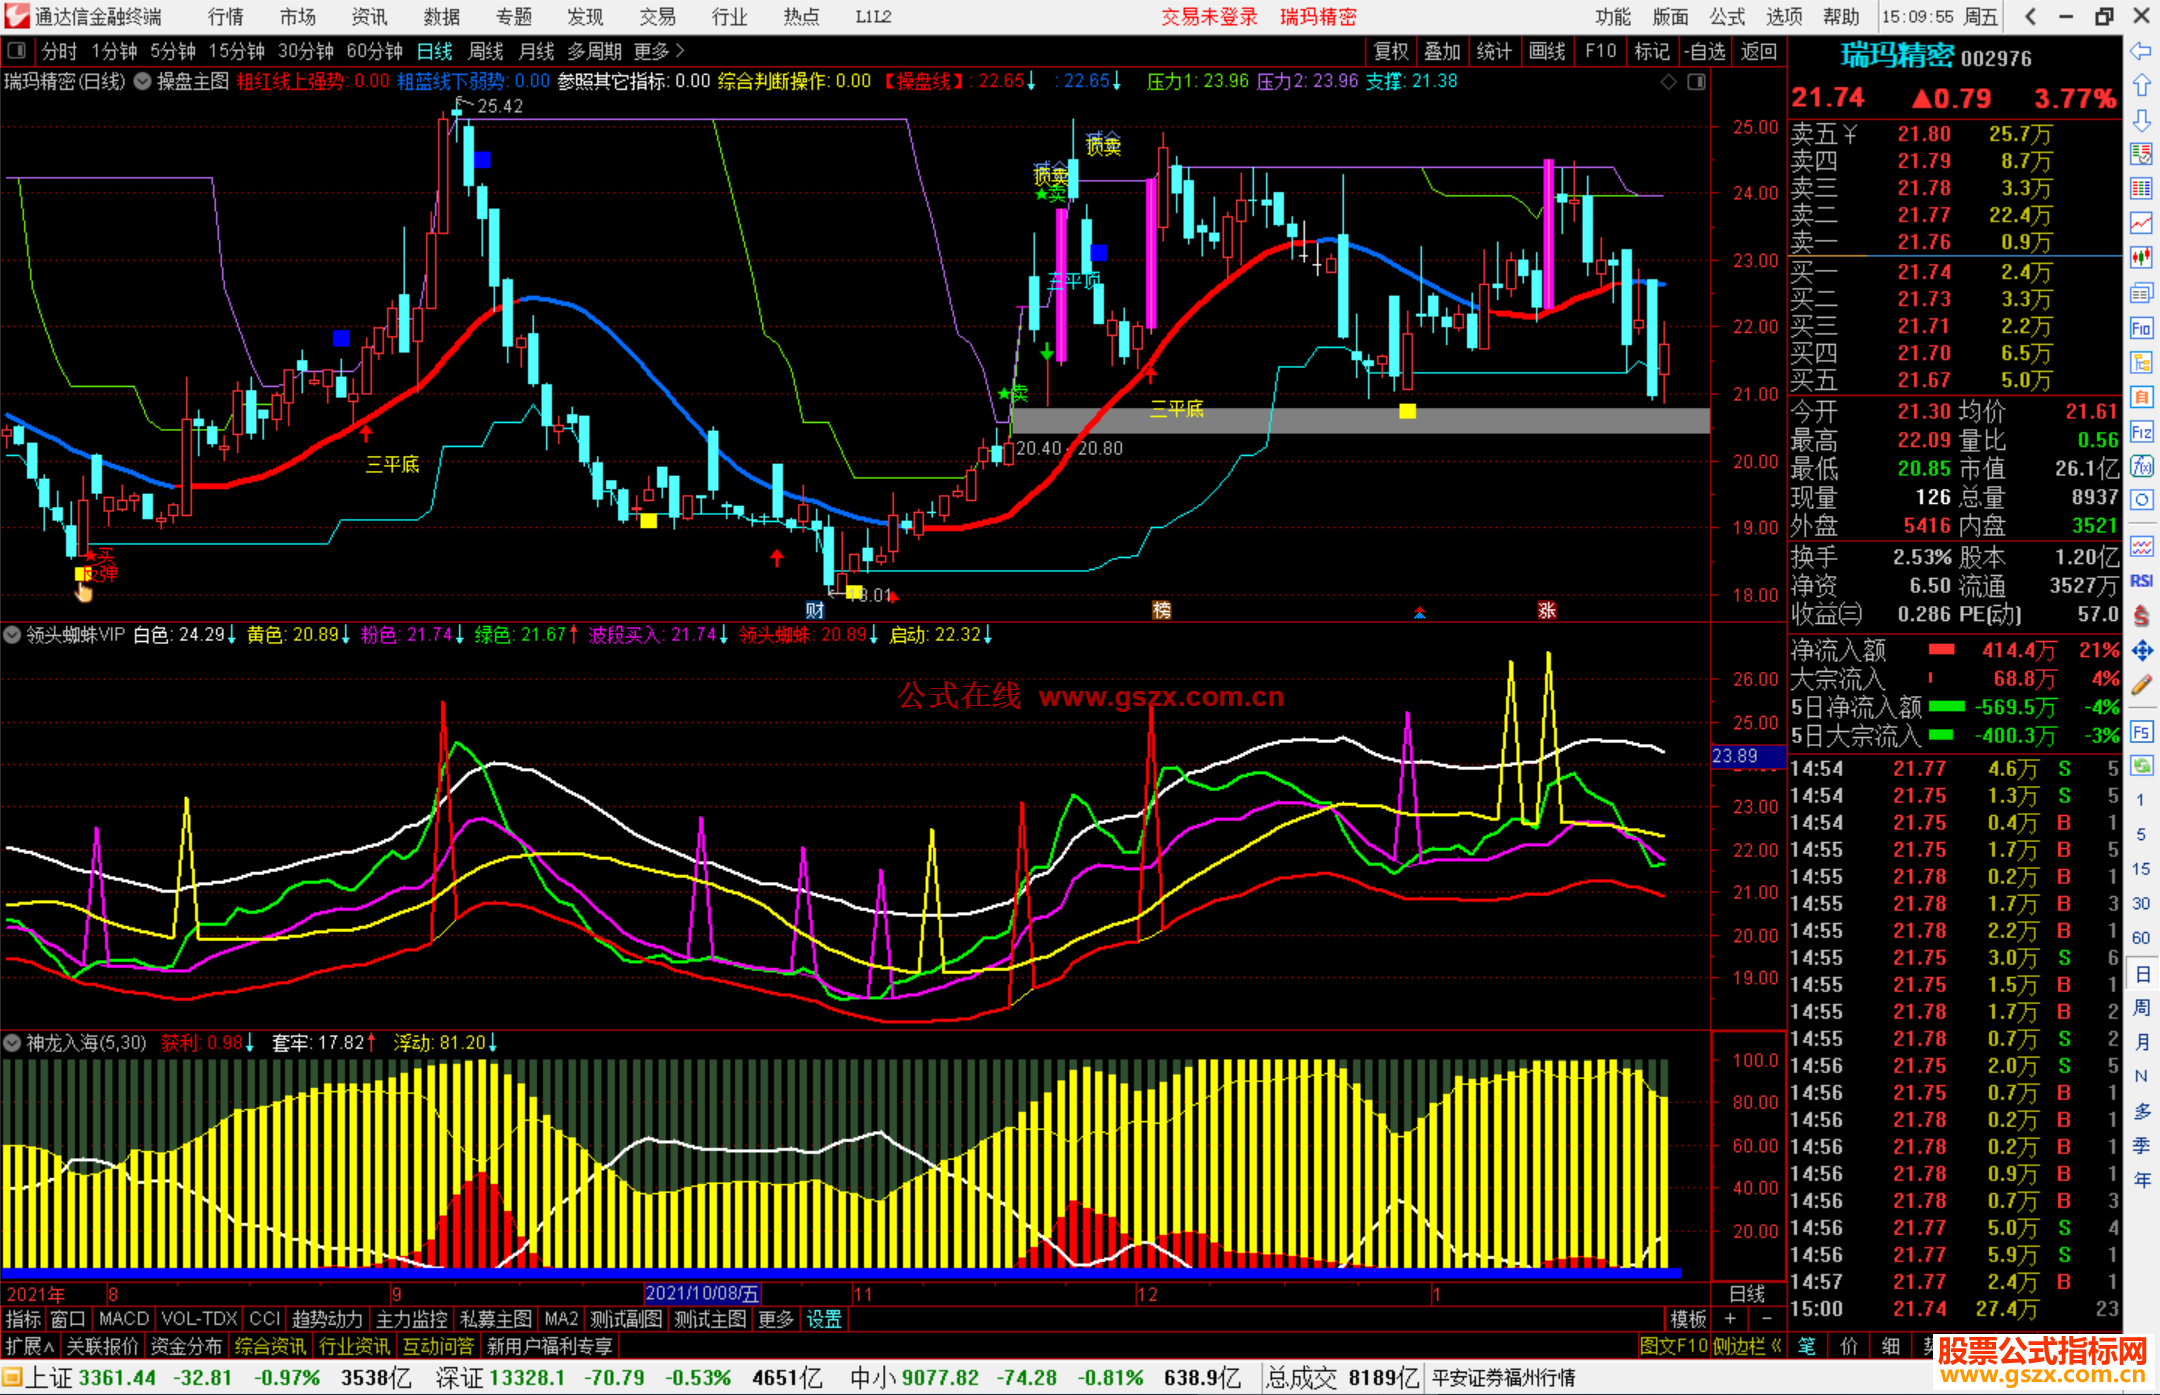
Task: Click the red S dollar icon in sidebar
Action: tap(2141, 616)
